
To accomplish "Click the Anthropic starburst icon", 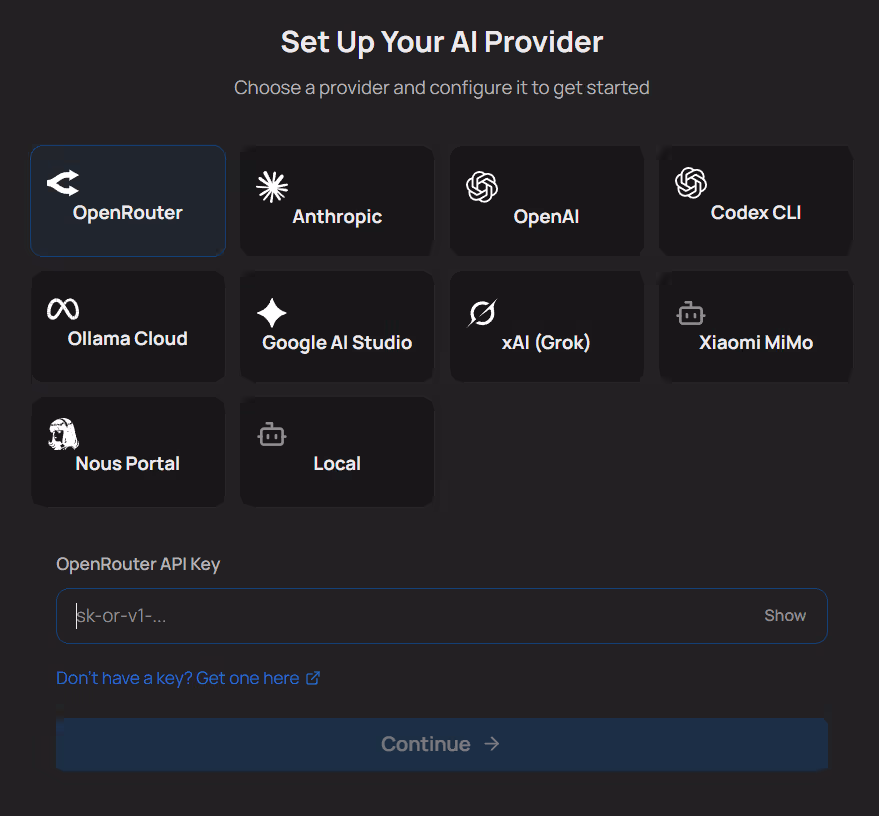I will click(x=272, y=187).
